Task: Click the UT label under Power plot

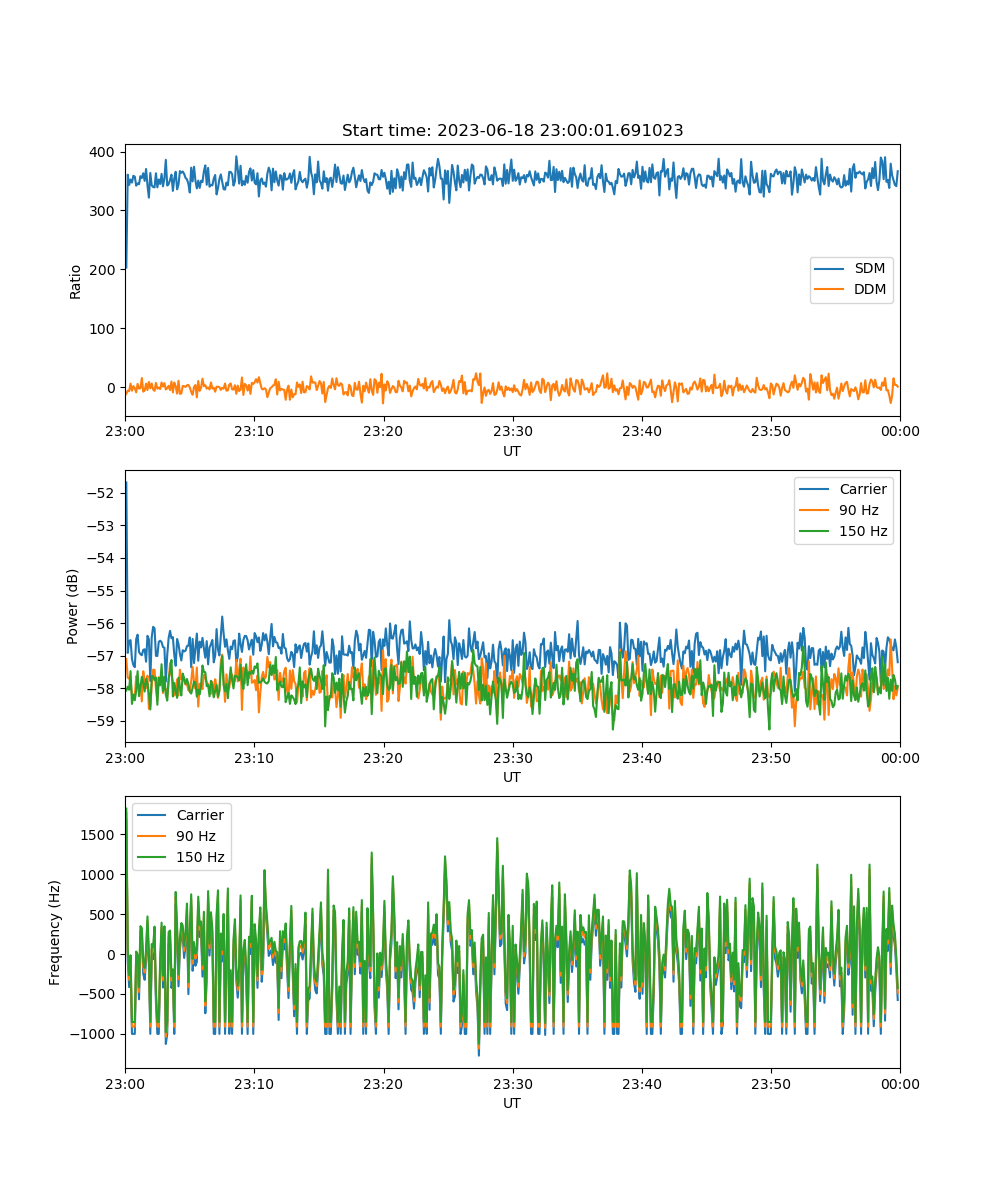Action: pyautogui.click(x=512, y=777)
